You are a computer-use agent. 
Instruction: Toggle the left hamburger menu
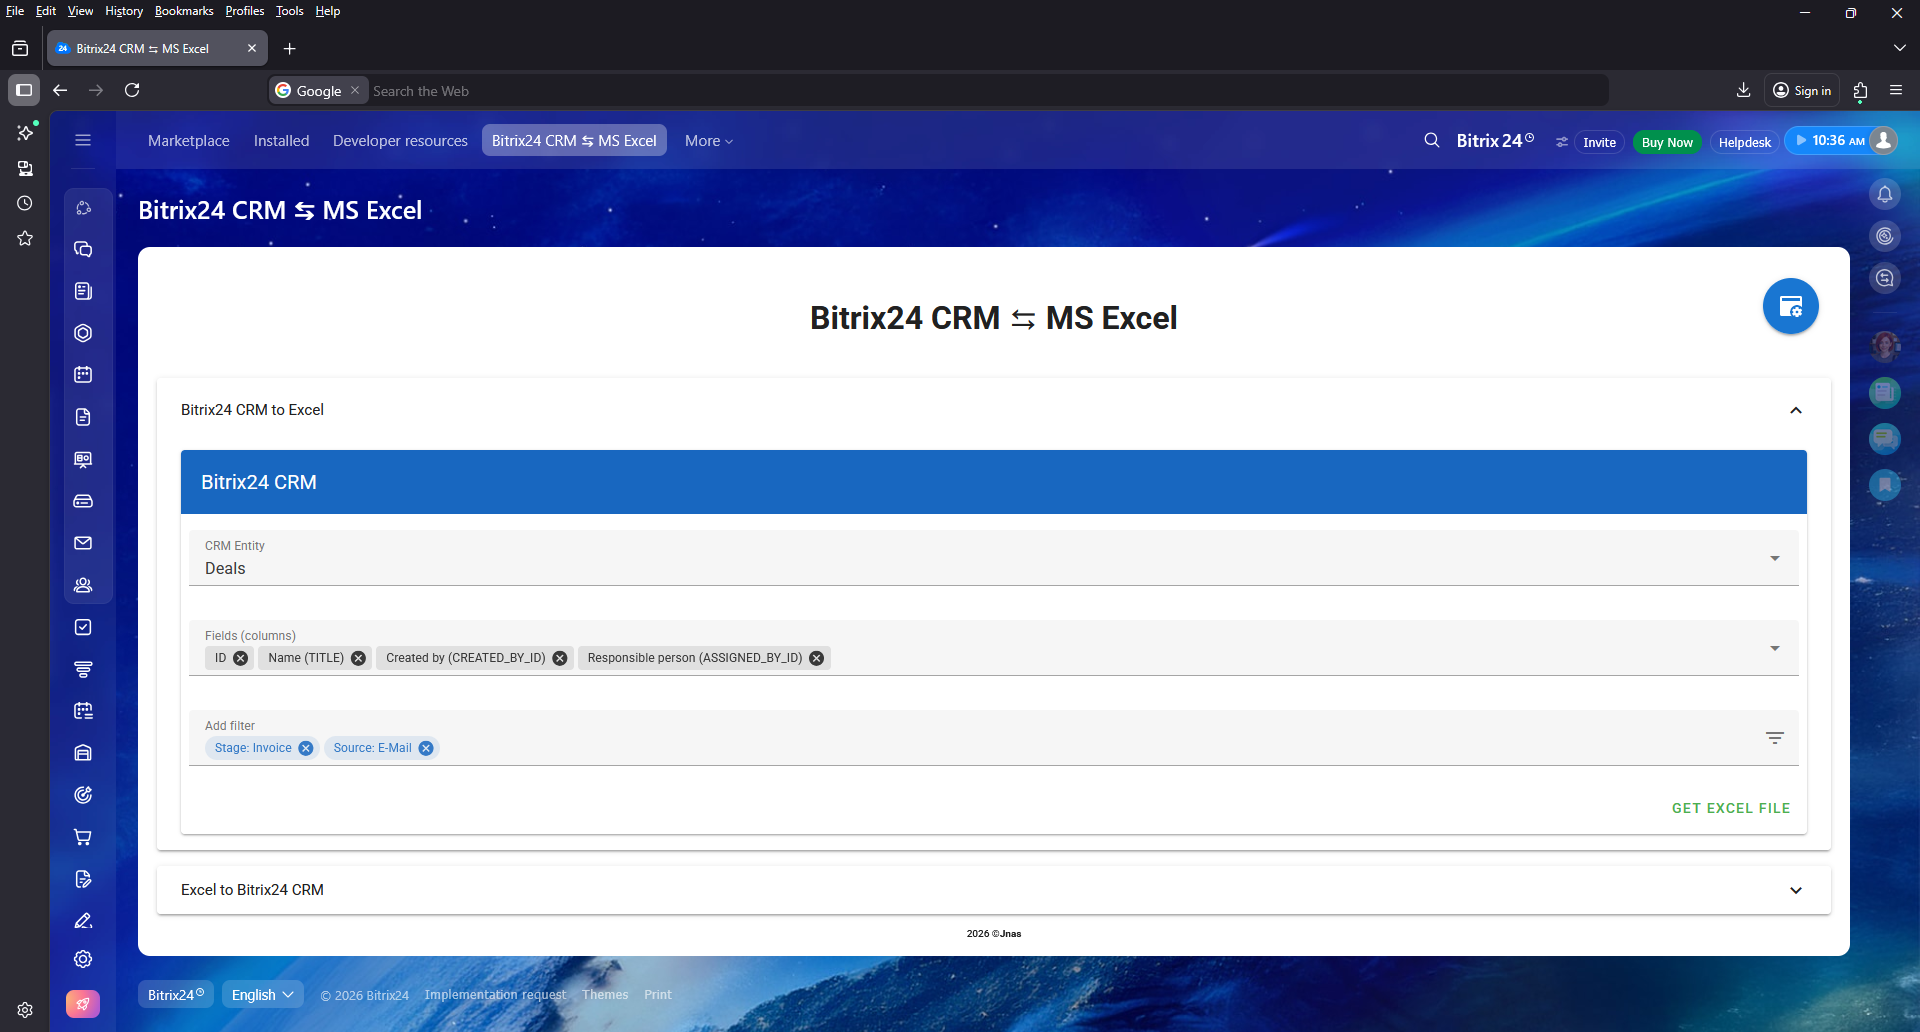point(83,141)
